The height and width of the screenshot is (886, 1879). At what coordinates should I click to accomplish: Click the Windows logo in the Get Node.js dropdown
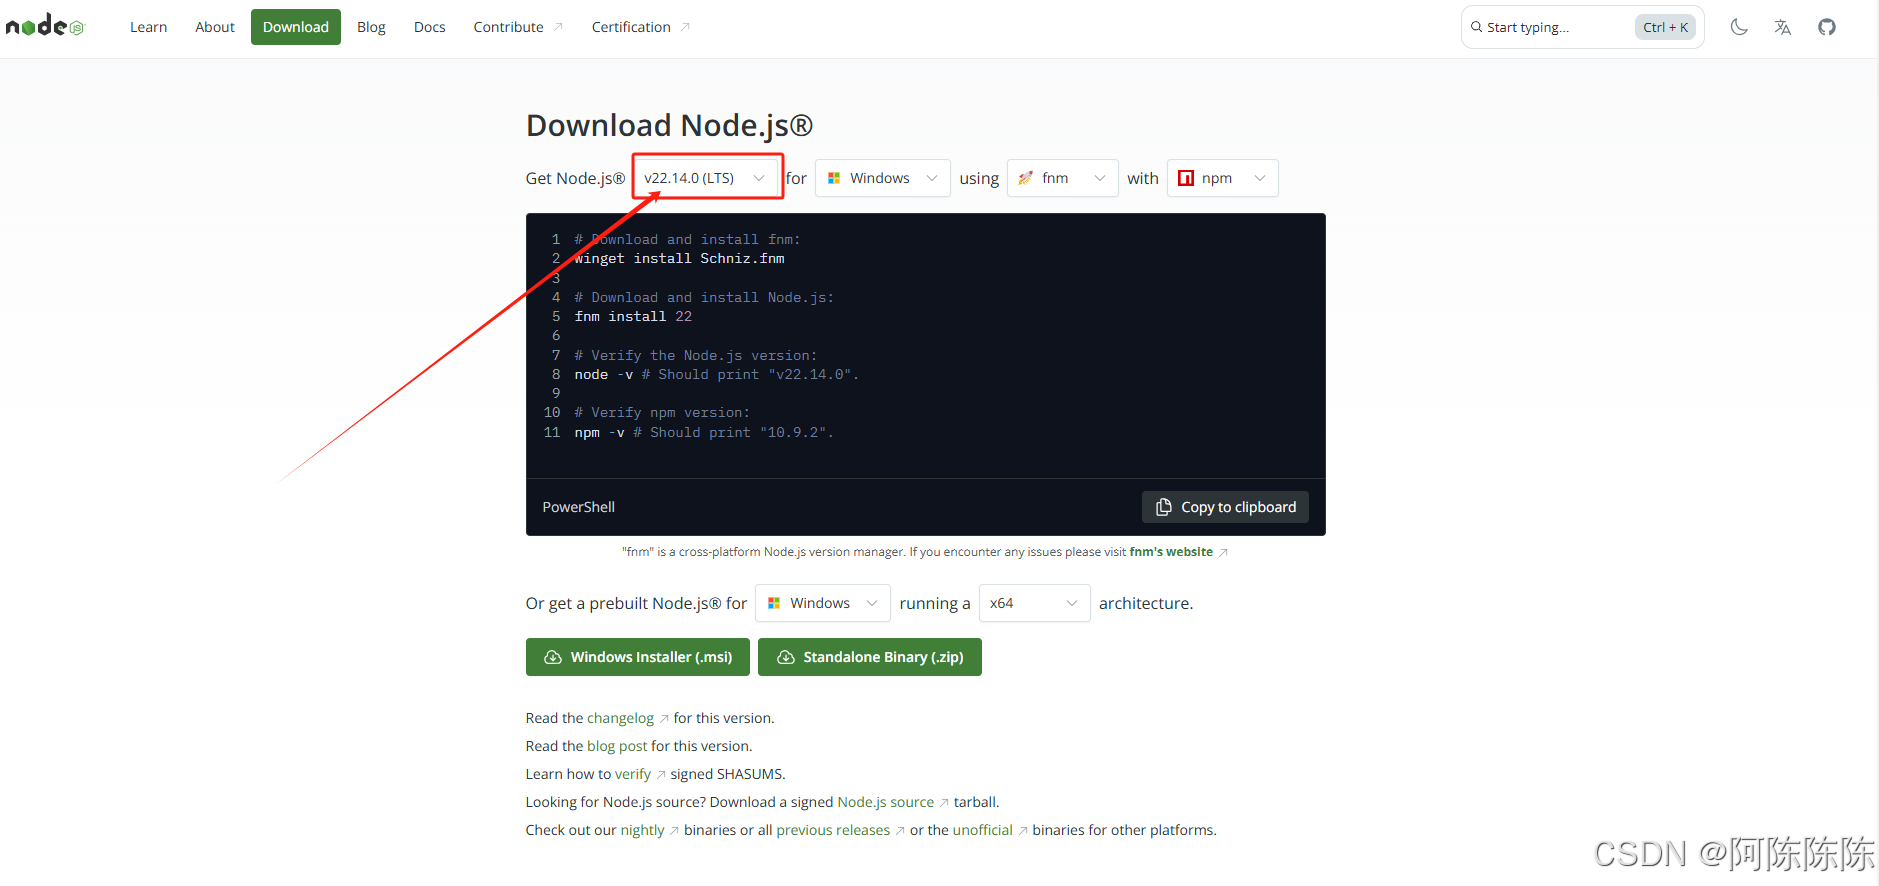pos(834,178)
